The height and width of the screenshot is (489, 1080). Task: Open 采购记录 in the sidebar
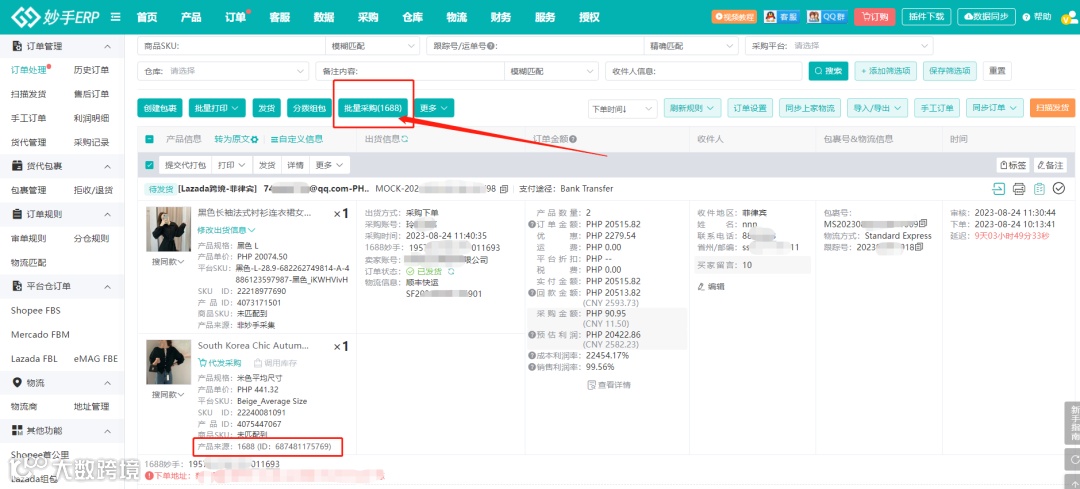click(x=91, y=143)
